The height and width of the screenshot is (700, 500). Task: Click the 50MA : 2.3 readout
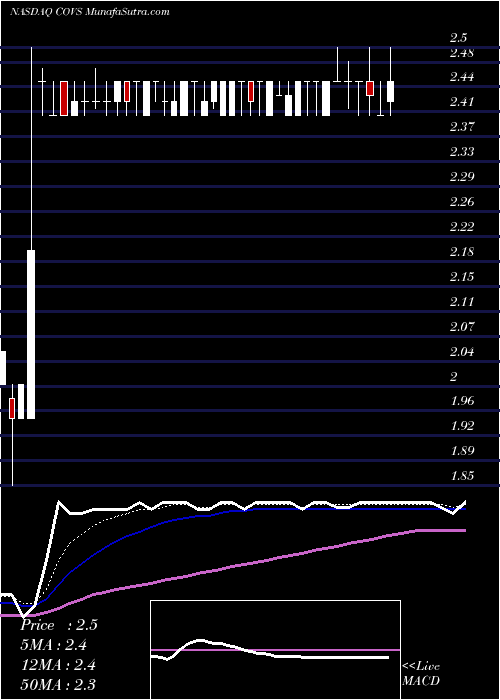58,685
